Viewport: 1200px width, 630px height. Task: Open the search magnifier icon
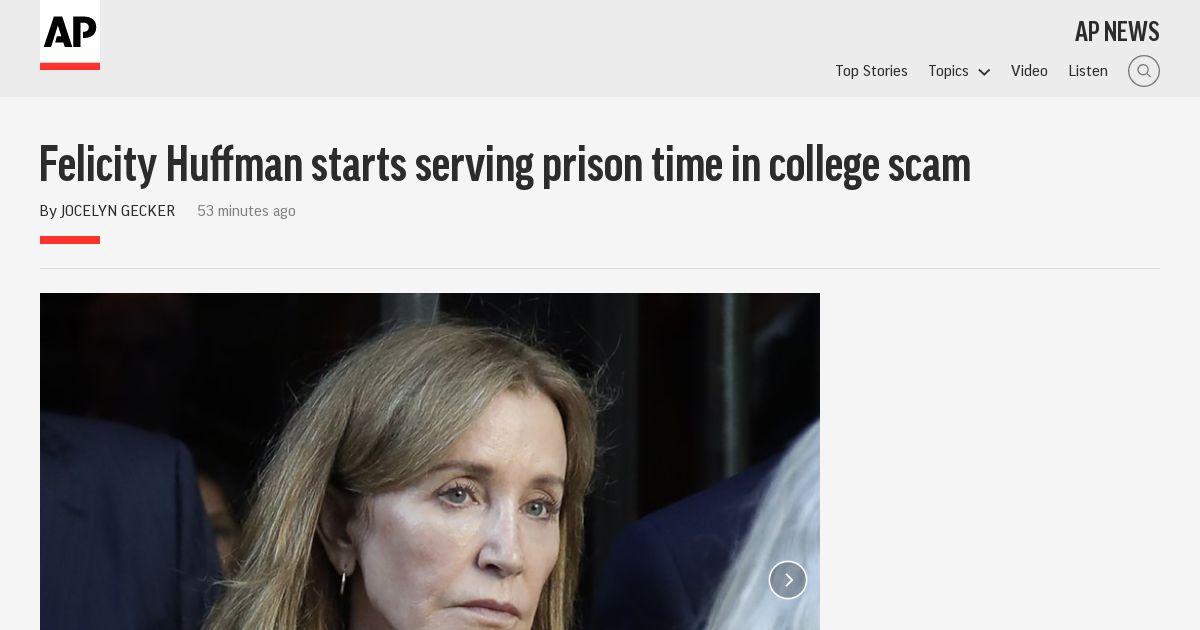1144,71
